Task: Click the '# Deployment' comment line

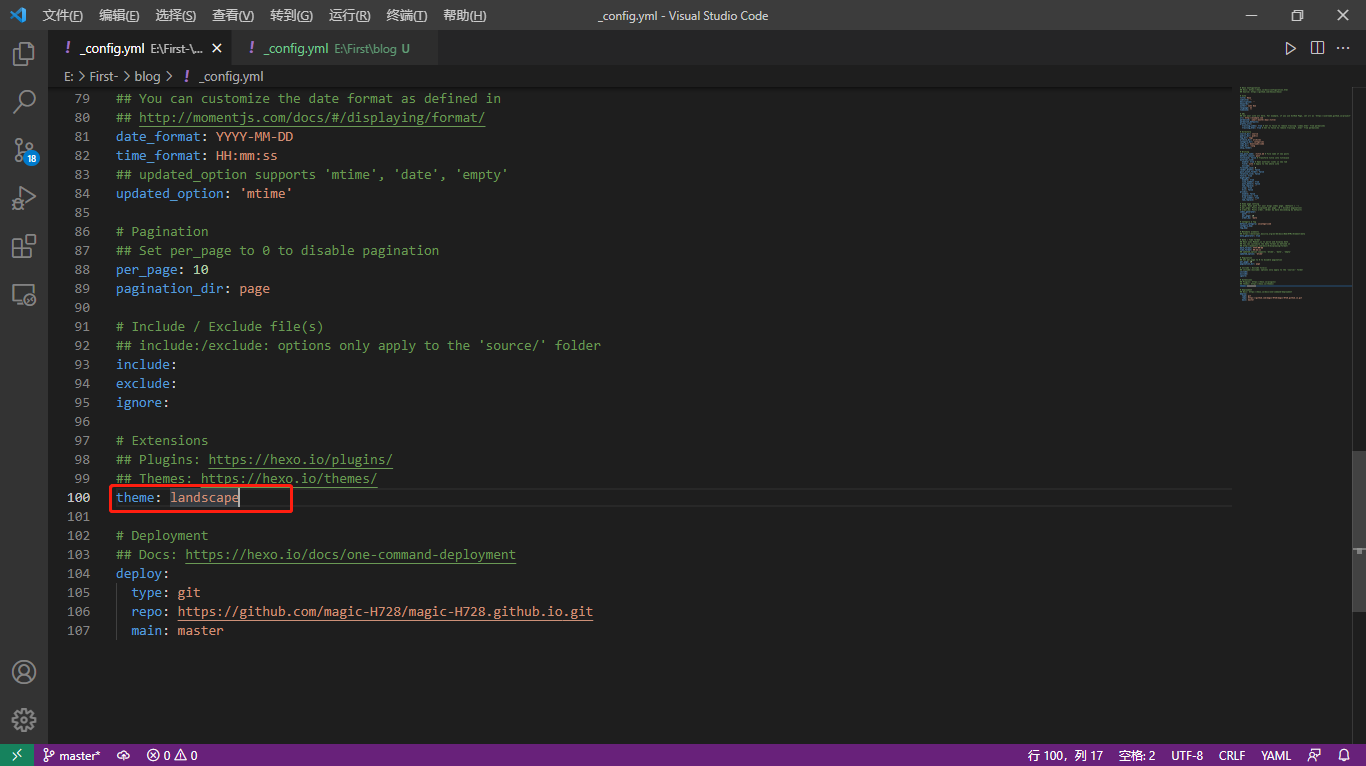Action: (x=162, y=536)
